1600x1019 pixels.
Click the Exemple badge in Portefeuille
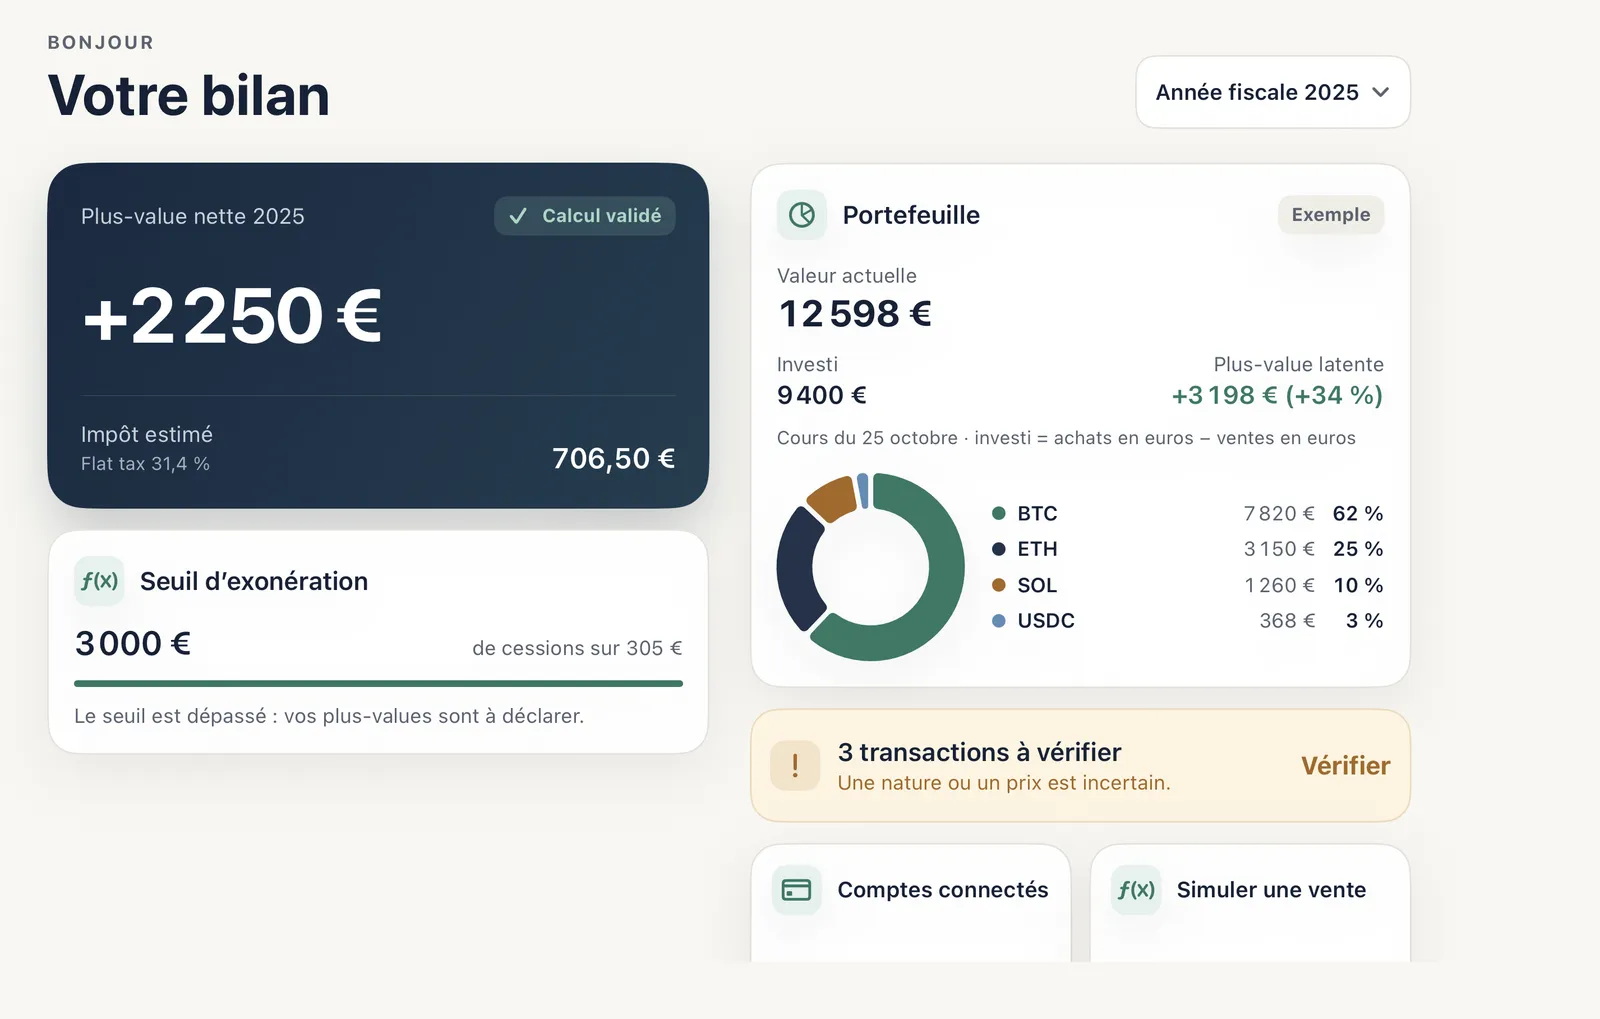pos(1331,215)
